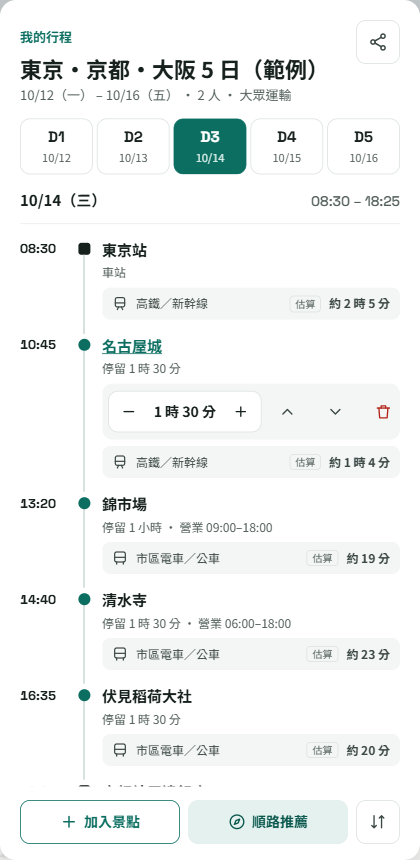Viewport: 420px width, 860px height.
Task: Decrease 名古屋城 stay time with minus
Action: (x=129, y=412)
